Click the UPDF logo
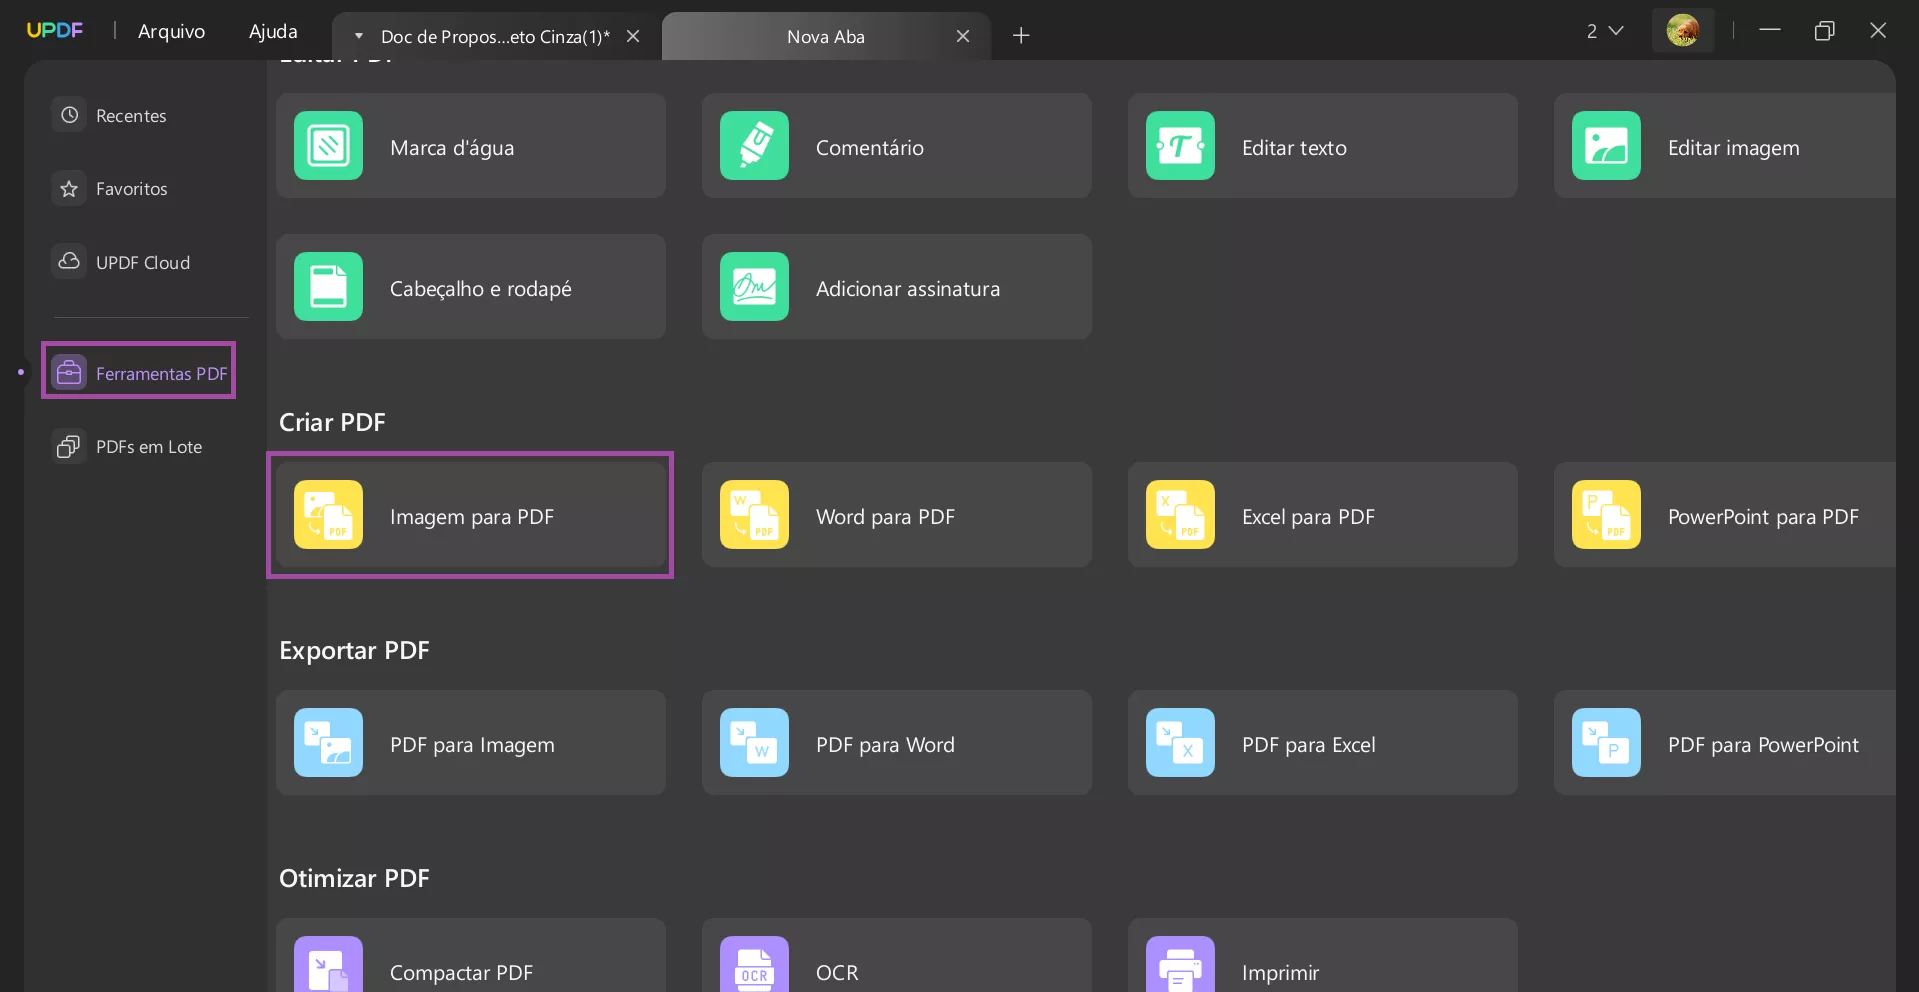Screen dimensions: 1919x992 point(54,31)
